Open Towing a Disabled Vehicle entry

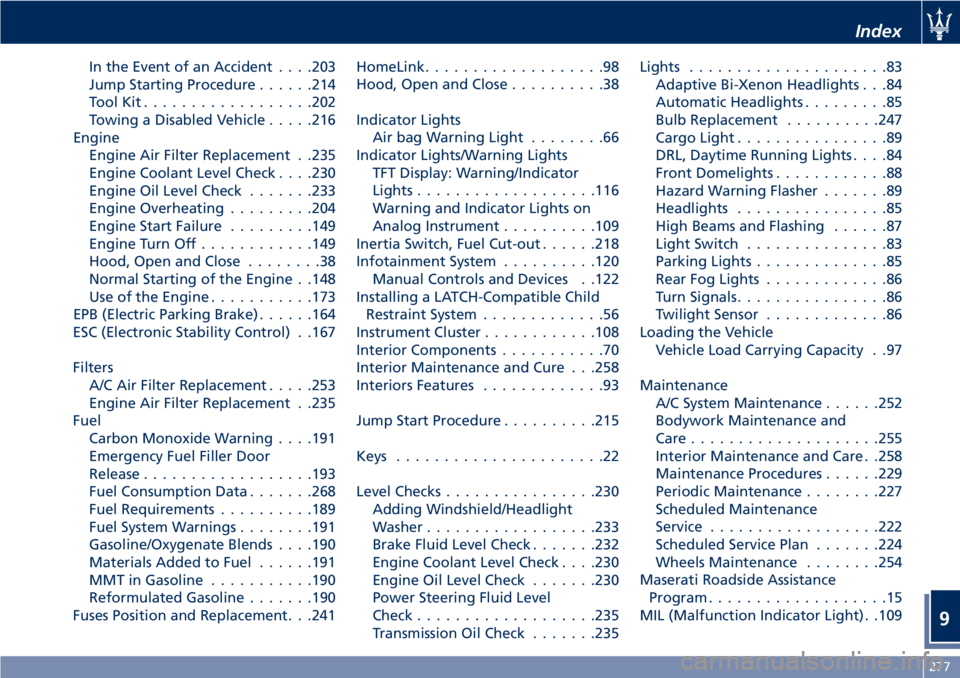click(212, 120)
